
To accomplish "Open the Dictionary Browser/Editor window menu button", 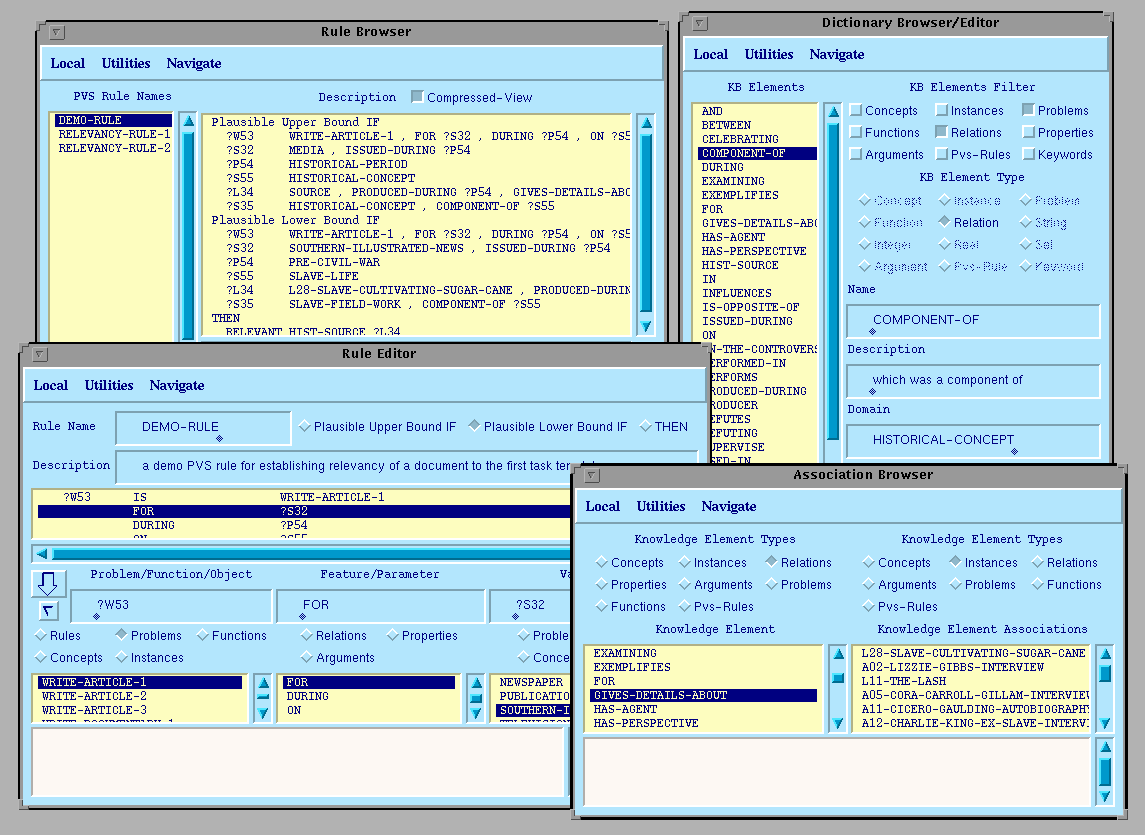I will [700, 23].
